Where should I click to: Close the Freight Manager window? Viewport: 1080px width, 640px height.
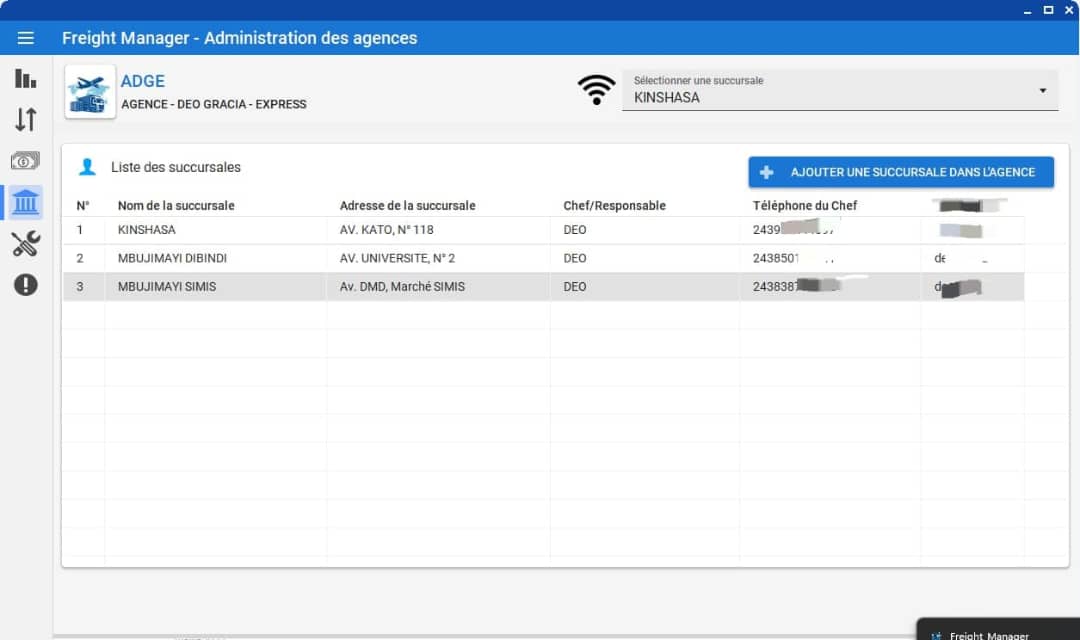(x=1069, y=10)
